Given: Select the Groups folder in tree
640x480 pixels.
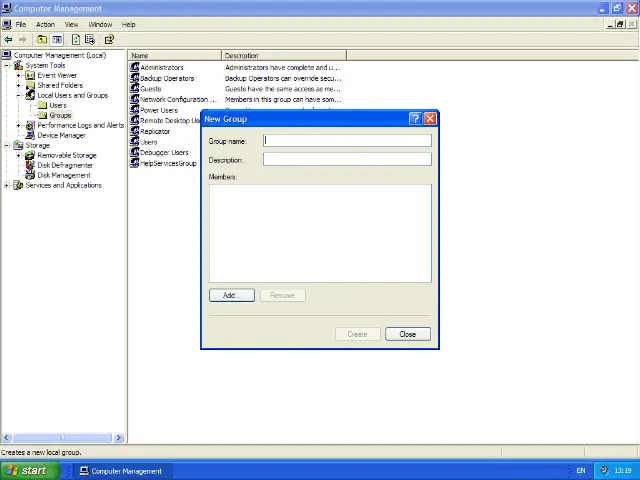Looking at the screenshot, I should [x=60, y=115].
